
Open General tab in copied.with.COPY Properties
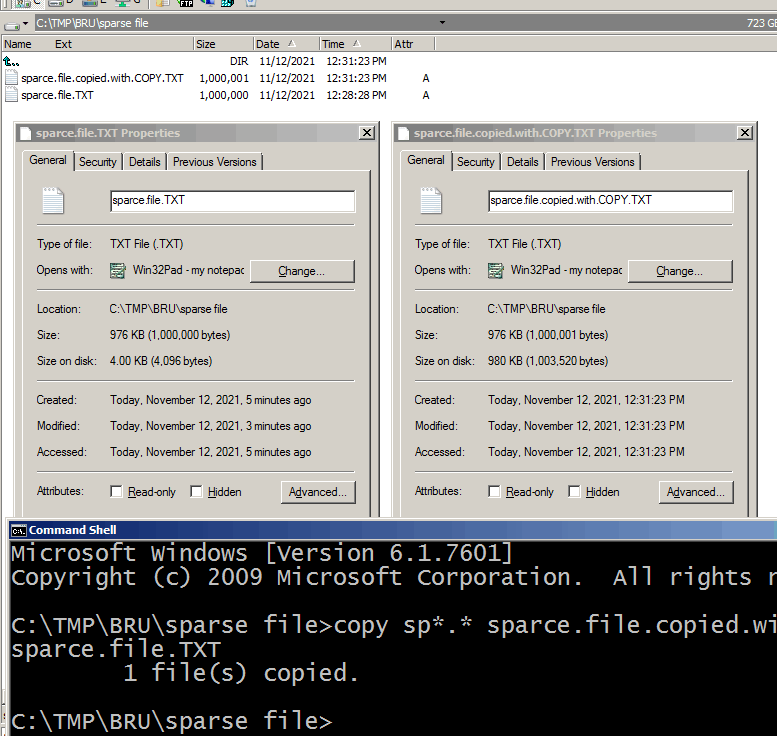pyautogui.click(x=426, y=161)
